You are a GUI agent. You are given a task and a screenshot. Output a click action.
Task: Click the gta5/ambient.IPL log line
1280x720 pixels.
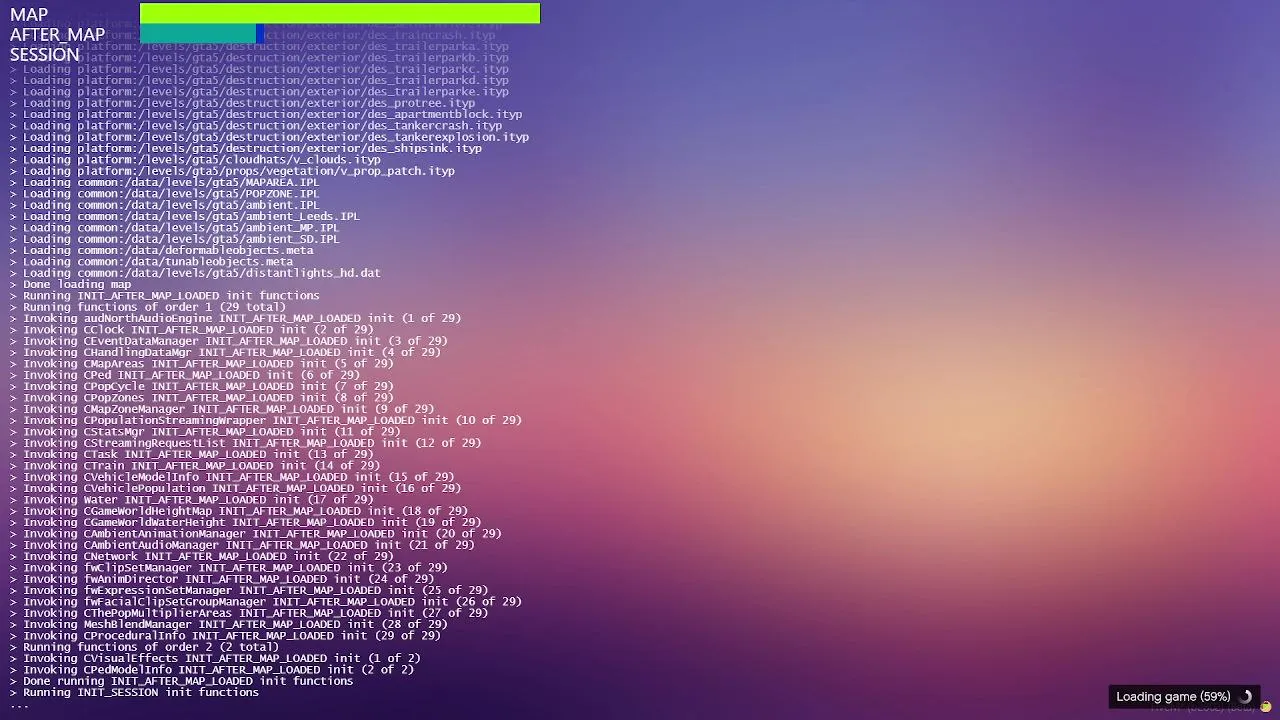pos(165,205)
